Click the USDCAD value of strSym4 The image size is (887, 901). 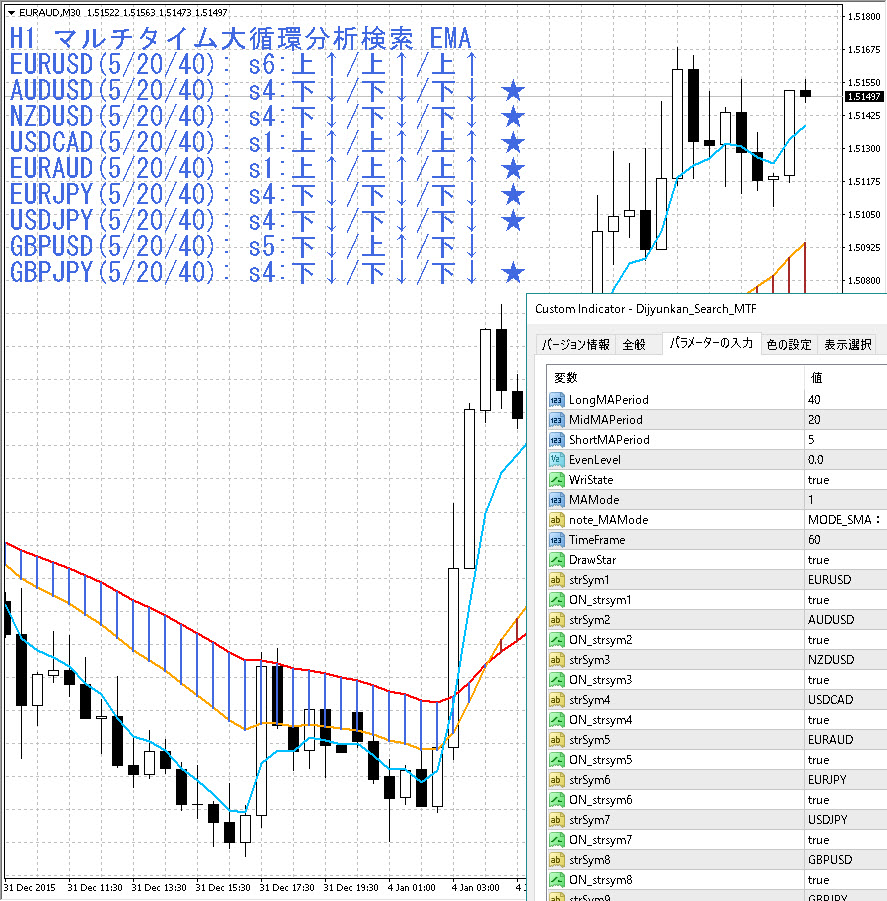pos(830,700)
